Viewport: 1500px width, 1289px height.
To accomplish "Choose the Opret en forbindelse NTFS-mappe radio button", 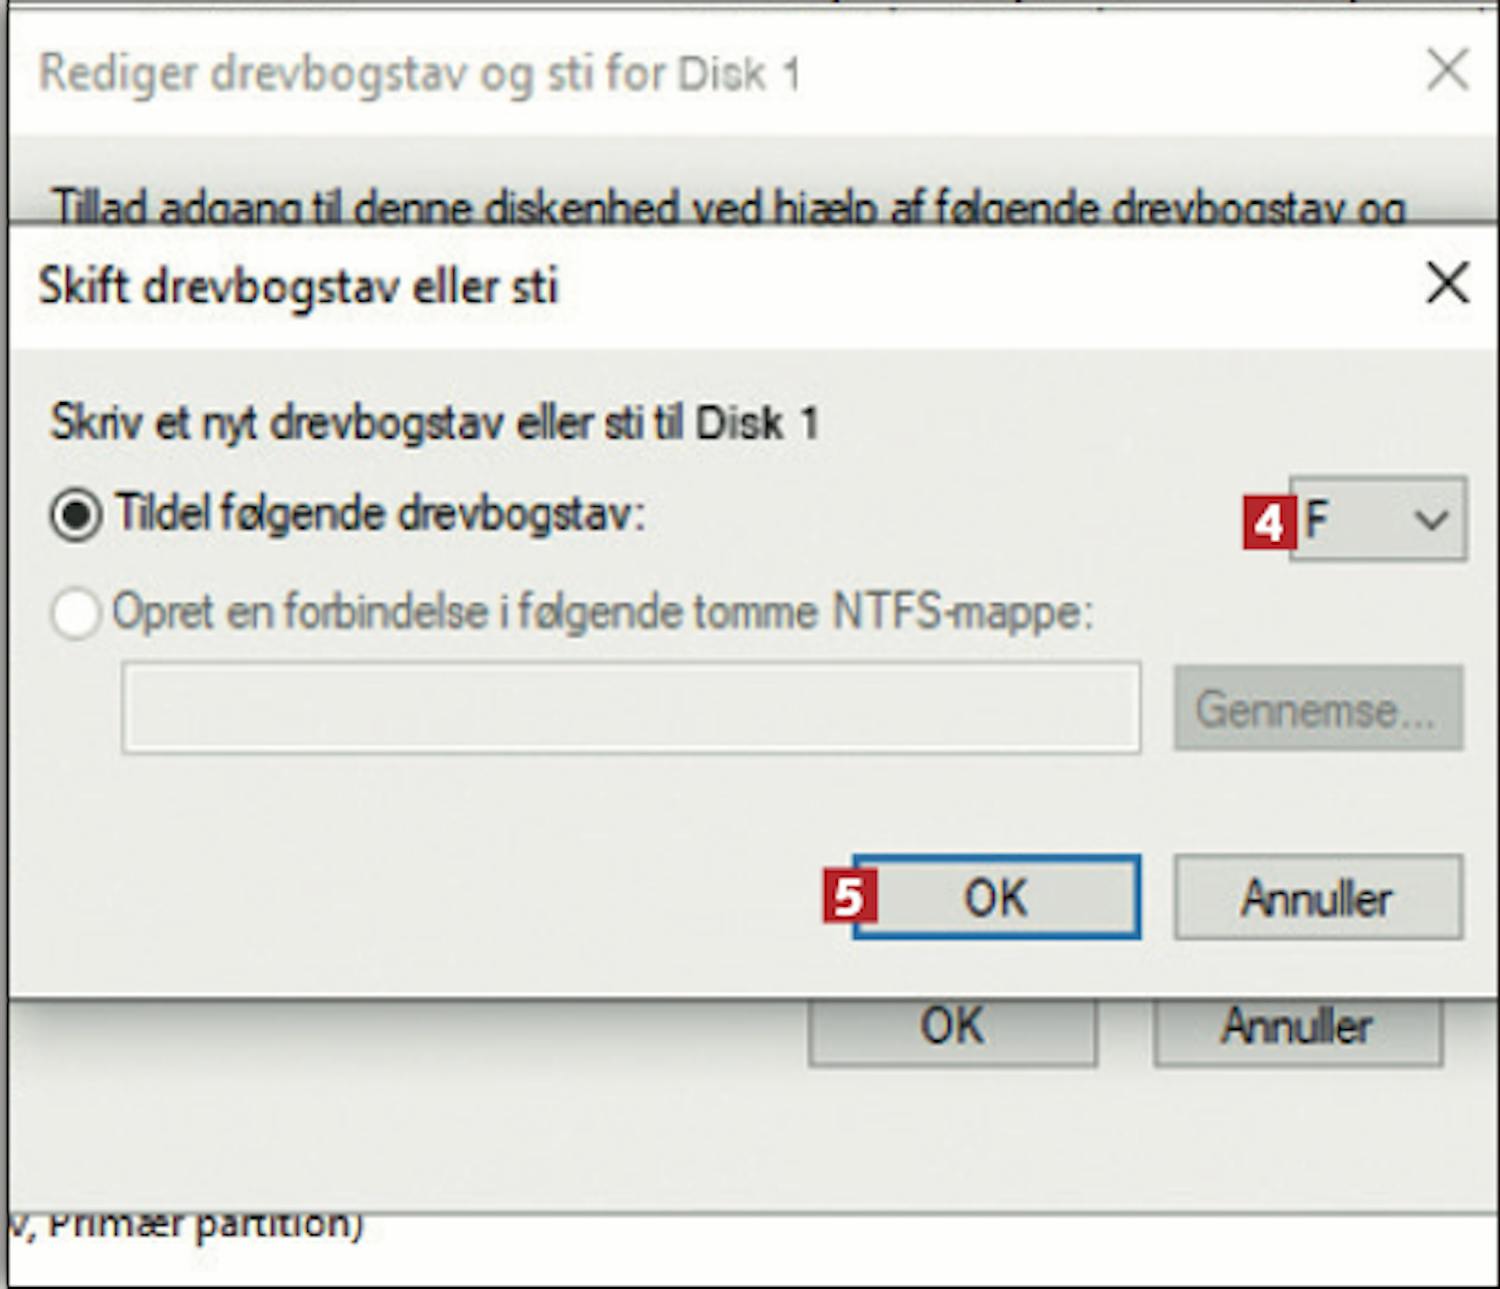I will pyautogui.click(x=76, y=613).
